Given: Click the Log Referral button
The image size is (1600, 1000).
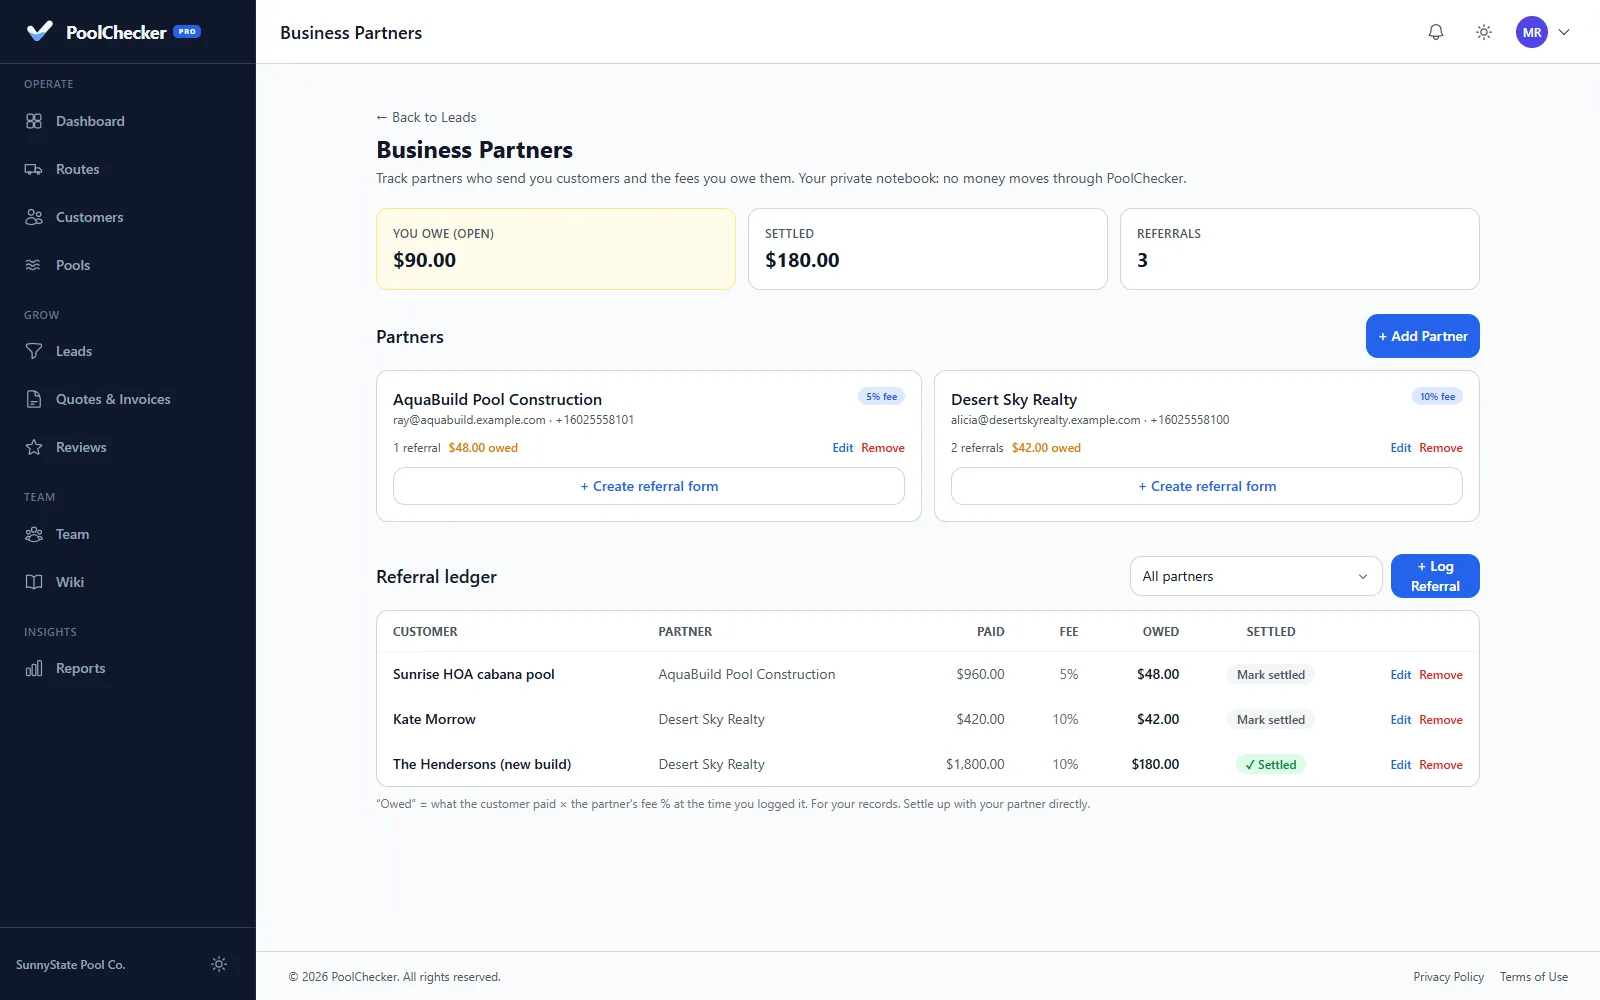Looking at the screenshot, I should [1435, 576].
